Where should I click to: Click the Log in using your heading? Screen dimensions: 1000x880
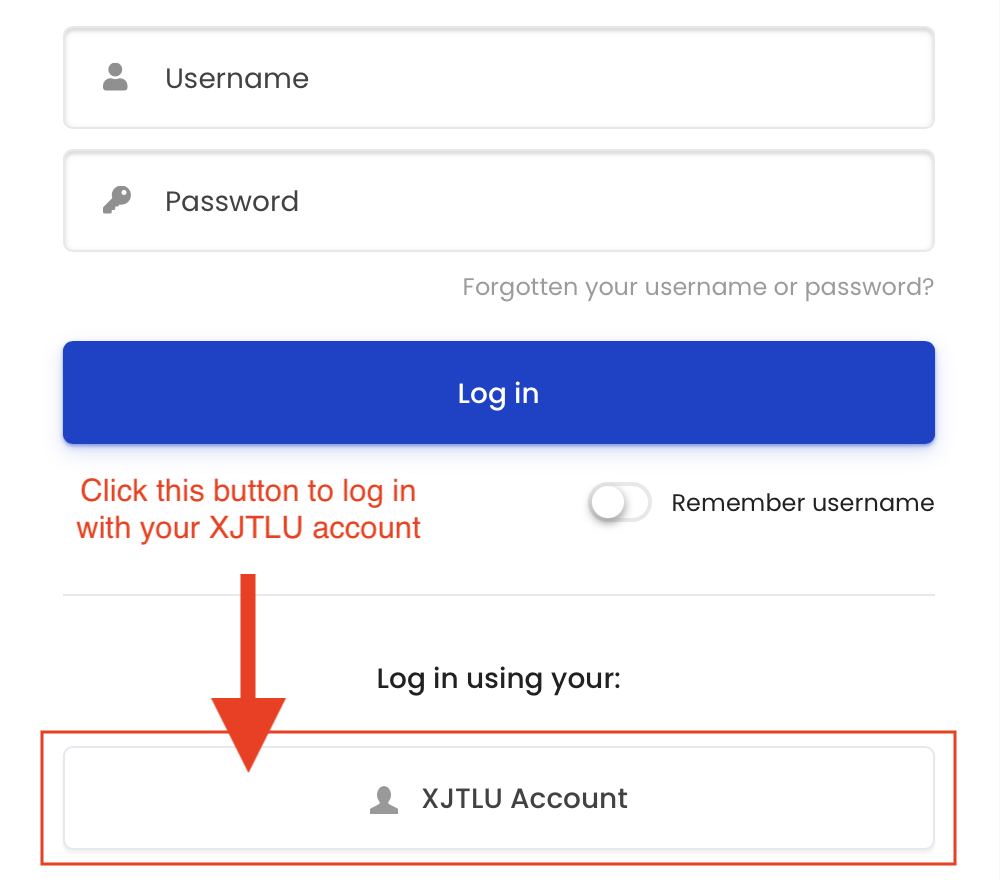[x=498, y=678]
